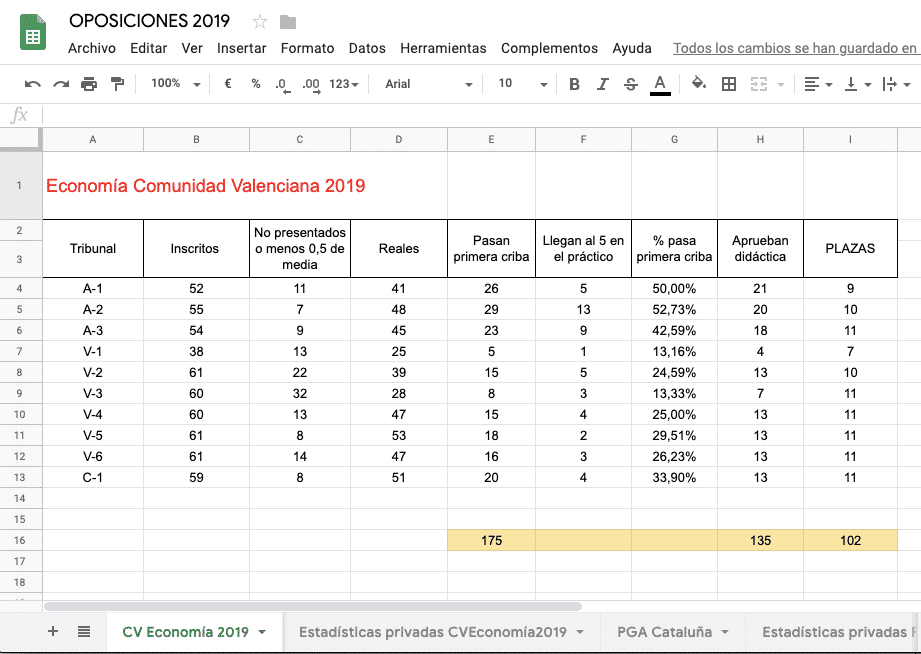The image size is (921, 654).
Task: Click the formula bar input field
Action: [480, 115]
